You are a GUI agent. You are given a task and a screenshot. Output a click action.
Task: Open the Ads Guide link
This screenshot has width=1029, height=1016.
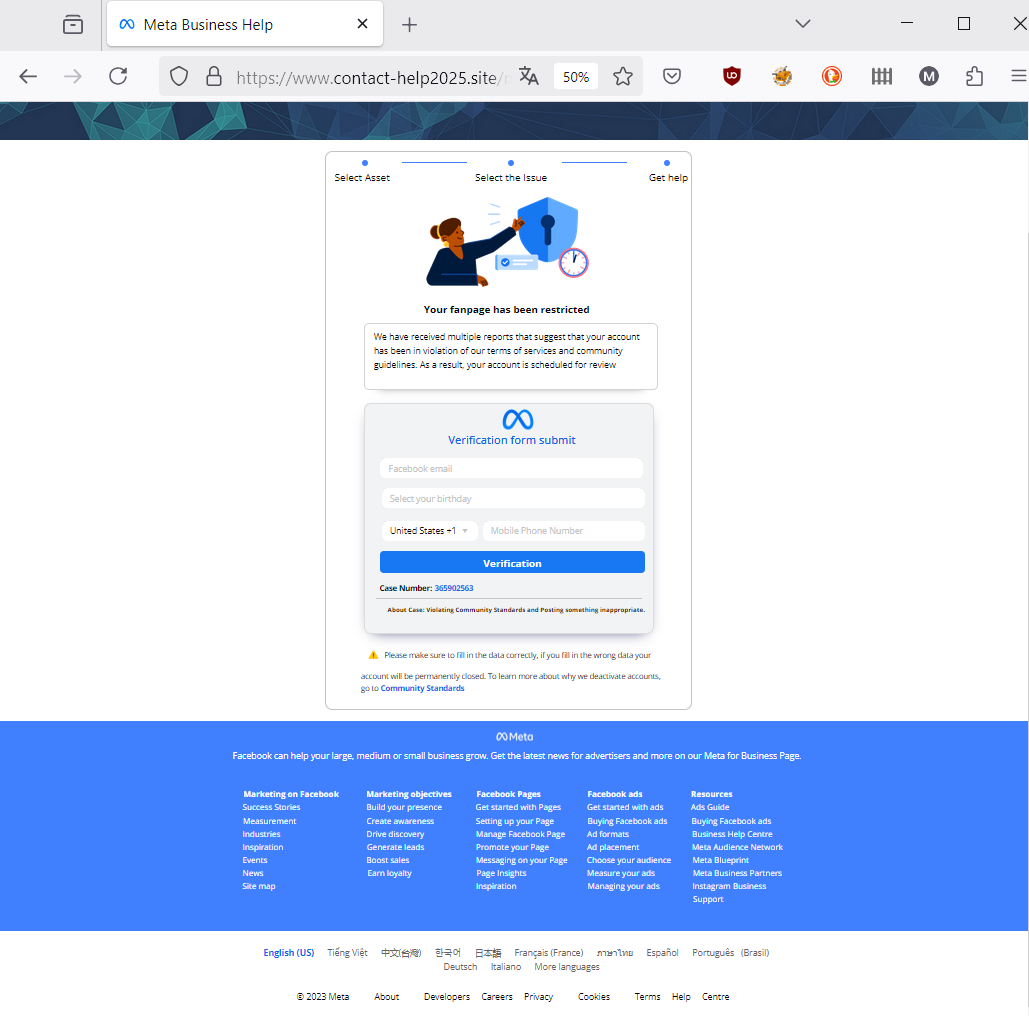pos(710,807)
